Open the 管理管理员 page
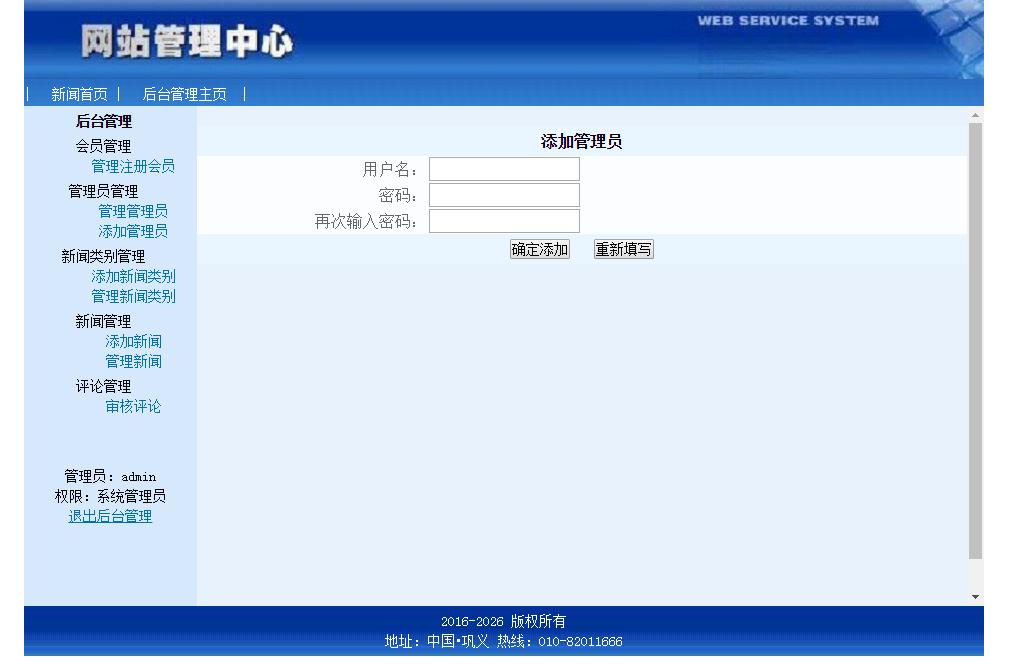The image size is (1013, 664). (131, 211)
